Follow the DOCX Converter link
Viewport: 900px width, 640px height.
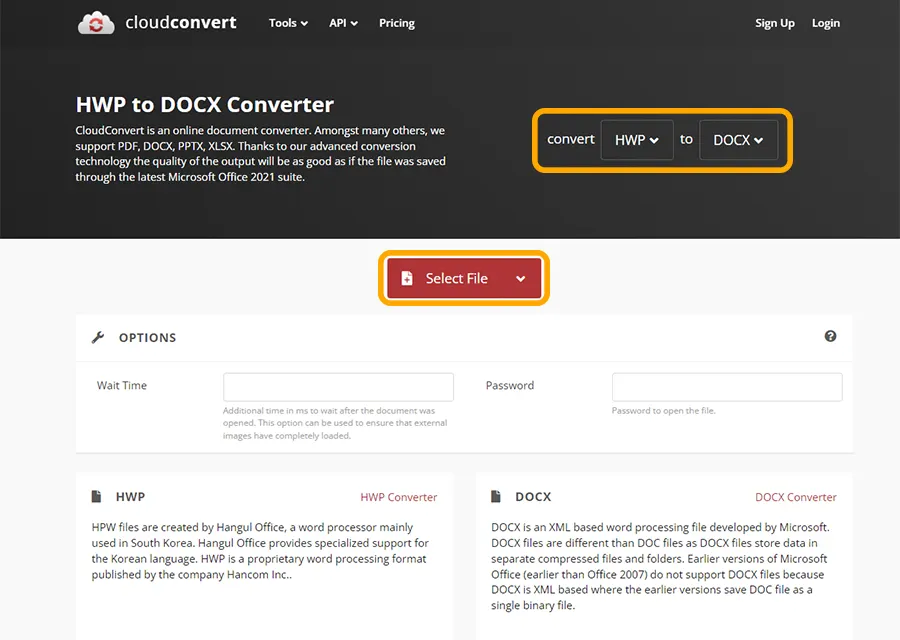click(x=796, y=496)
